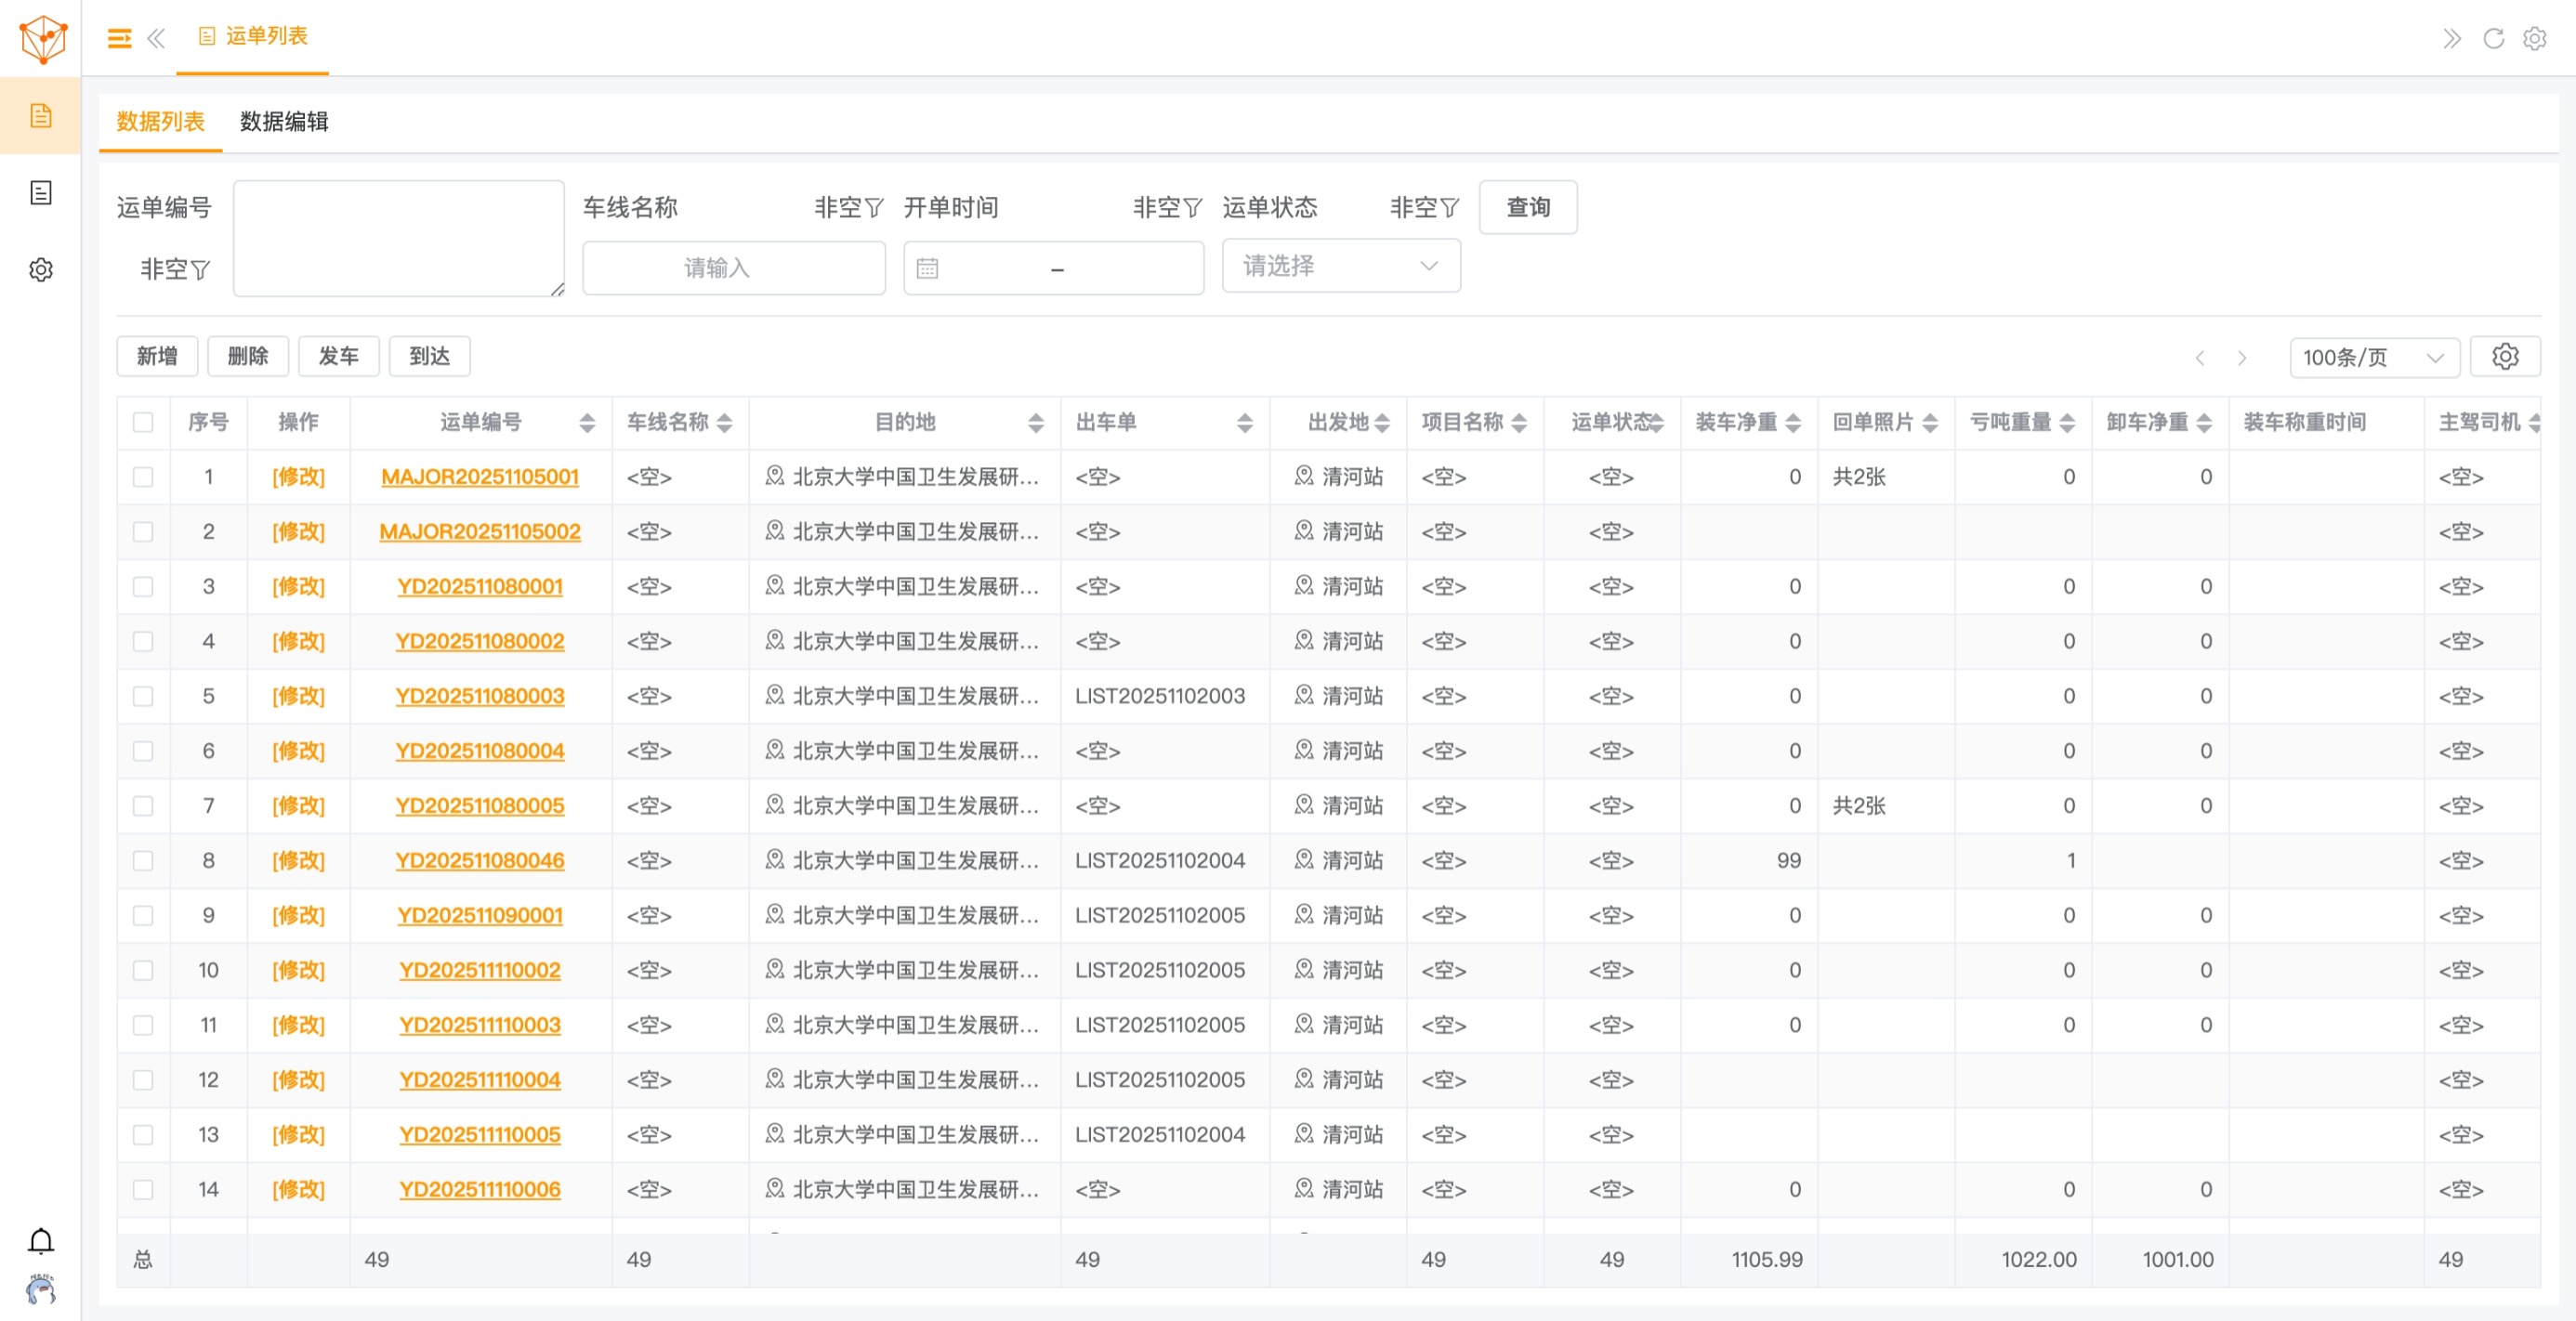The width and height of the screenshot is (2576, 1321).
Task: Click the 查询 query button
Action: tap(1527, 207)
